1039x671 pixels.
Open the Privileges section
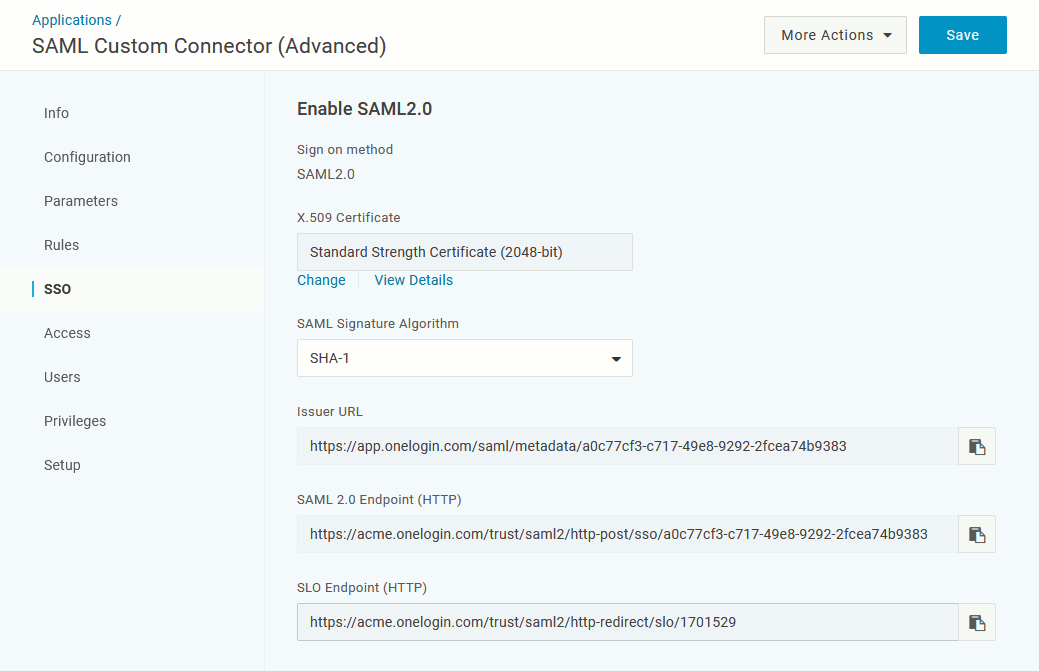75,421
